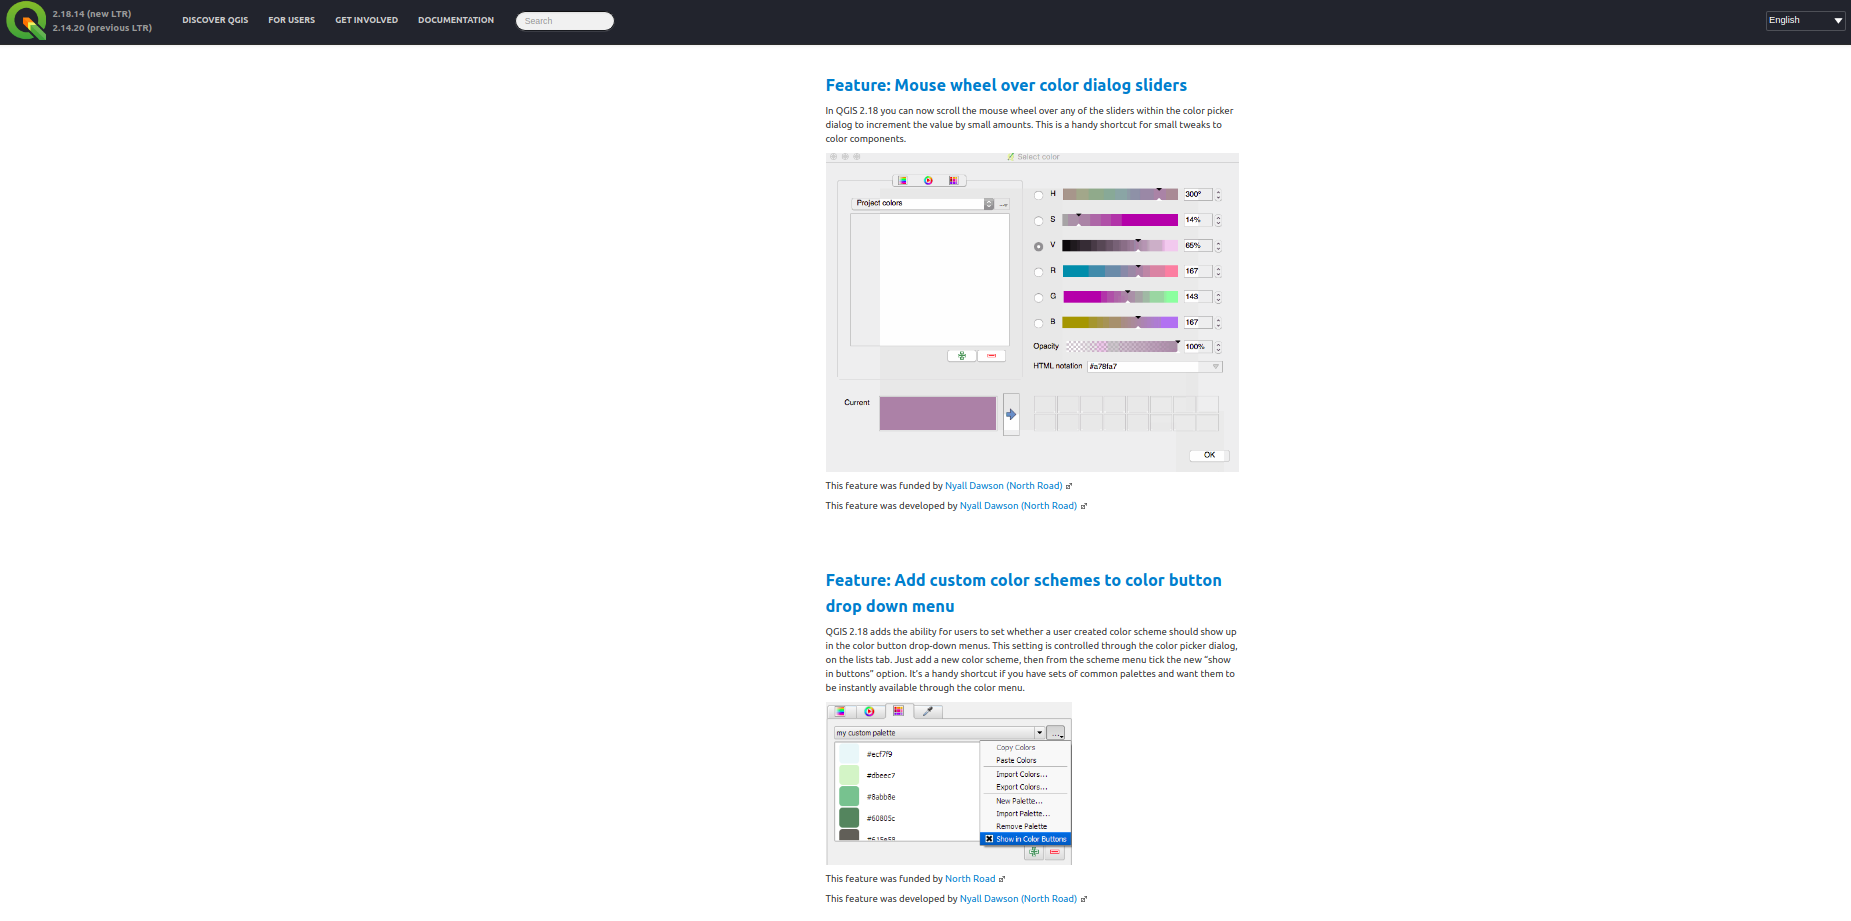This screenshot has width=1851, height=921.
Task: Click the ellipsis scheme menu button beside custom palette
Action: pyautogui.click(x=1056, y=733)
